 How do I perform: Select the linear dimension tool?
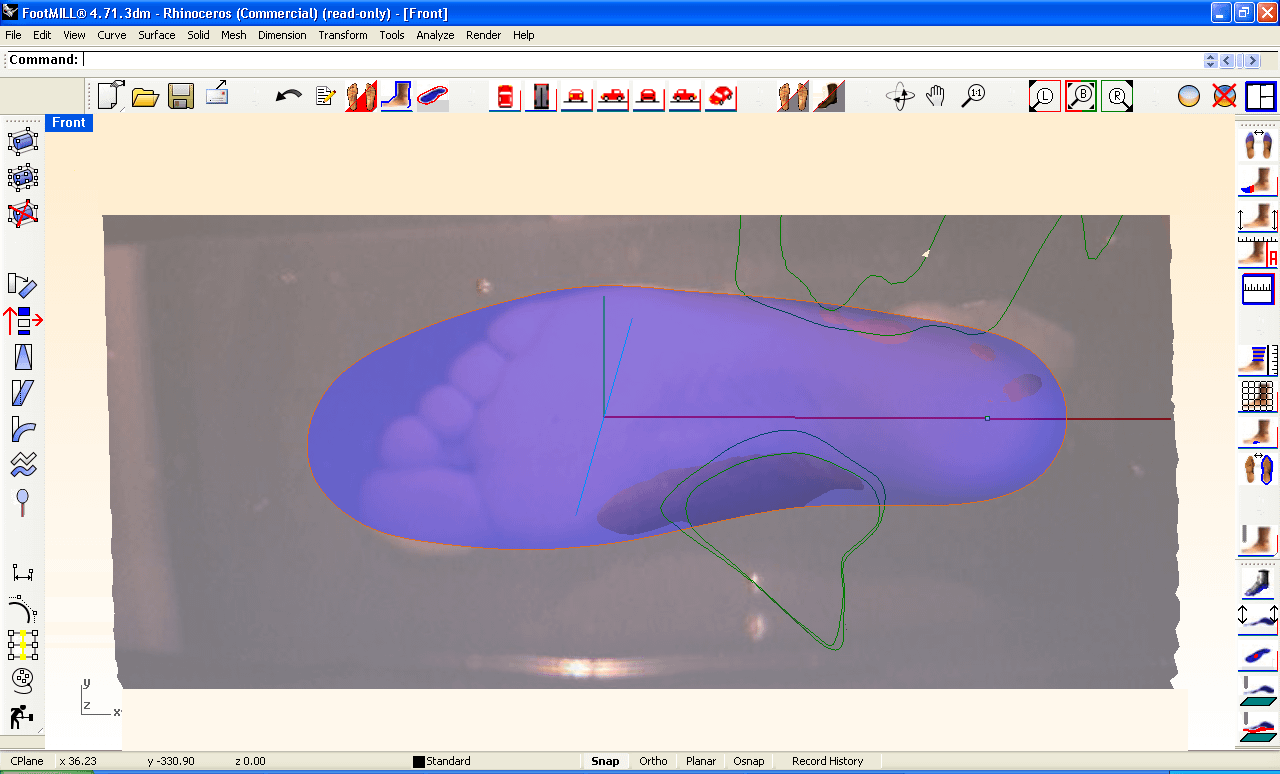pos(23,573)
